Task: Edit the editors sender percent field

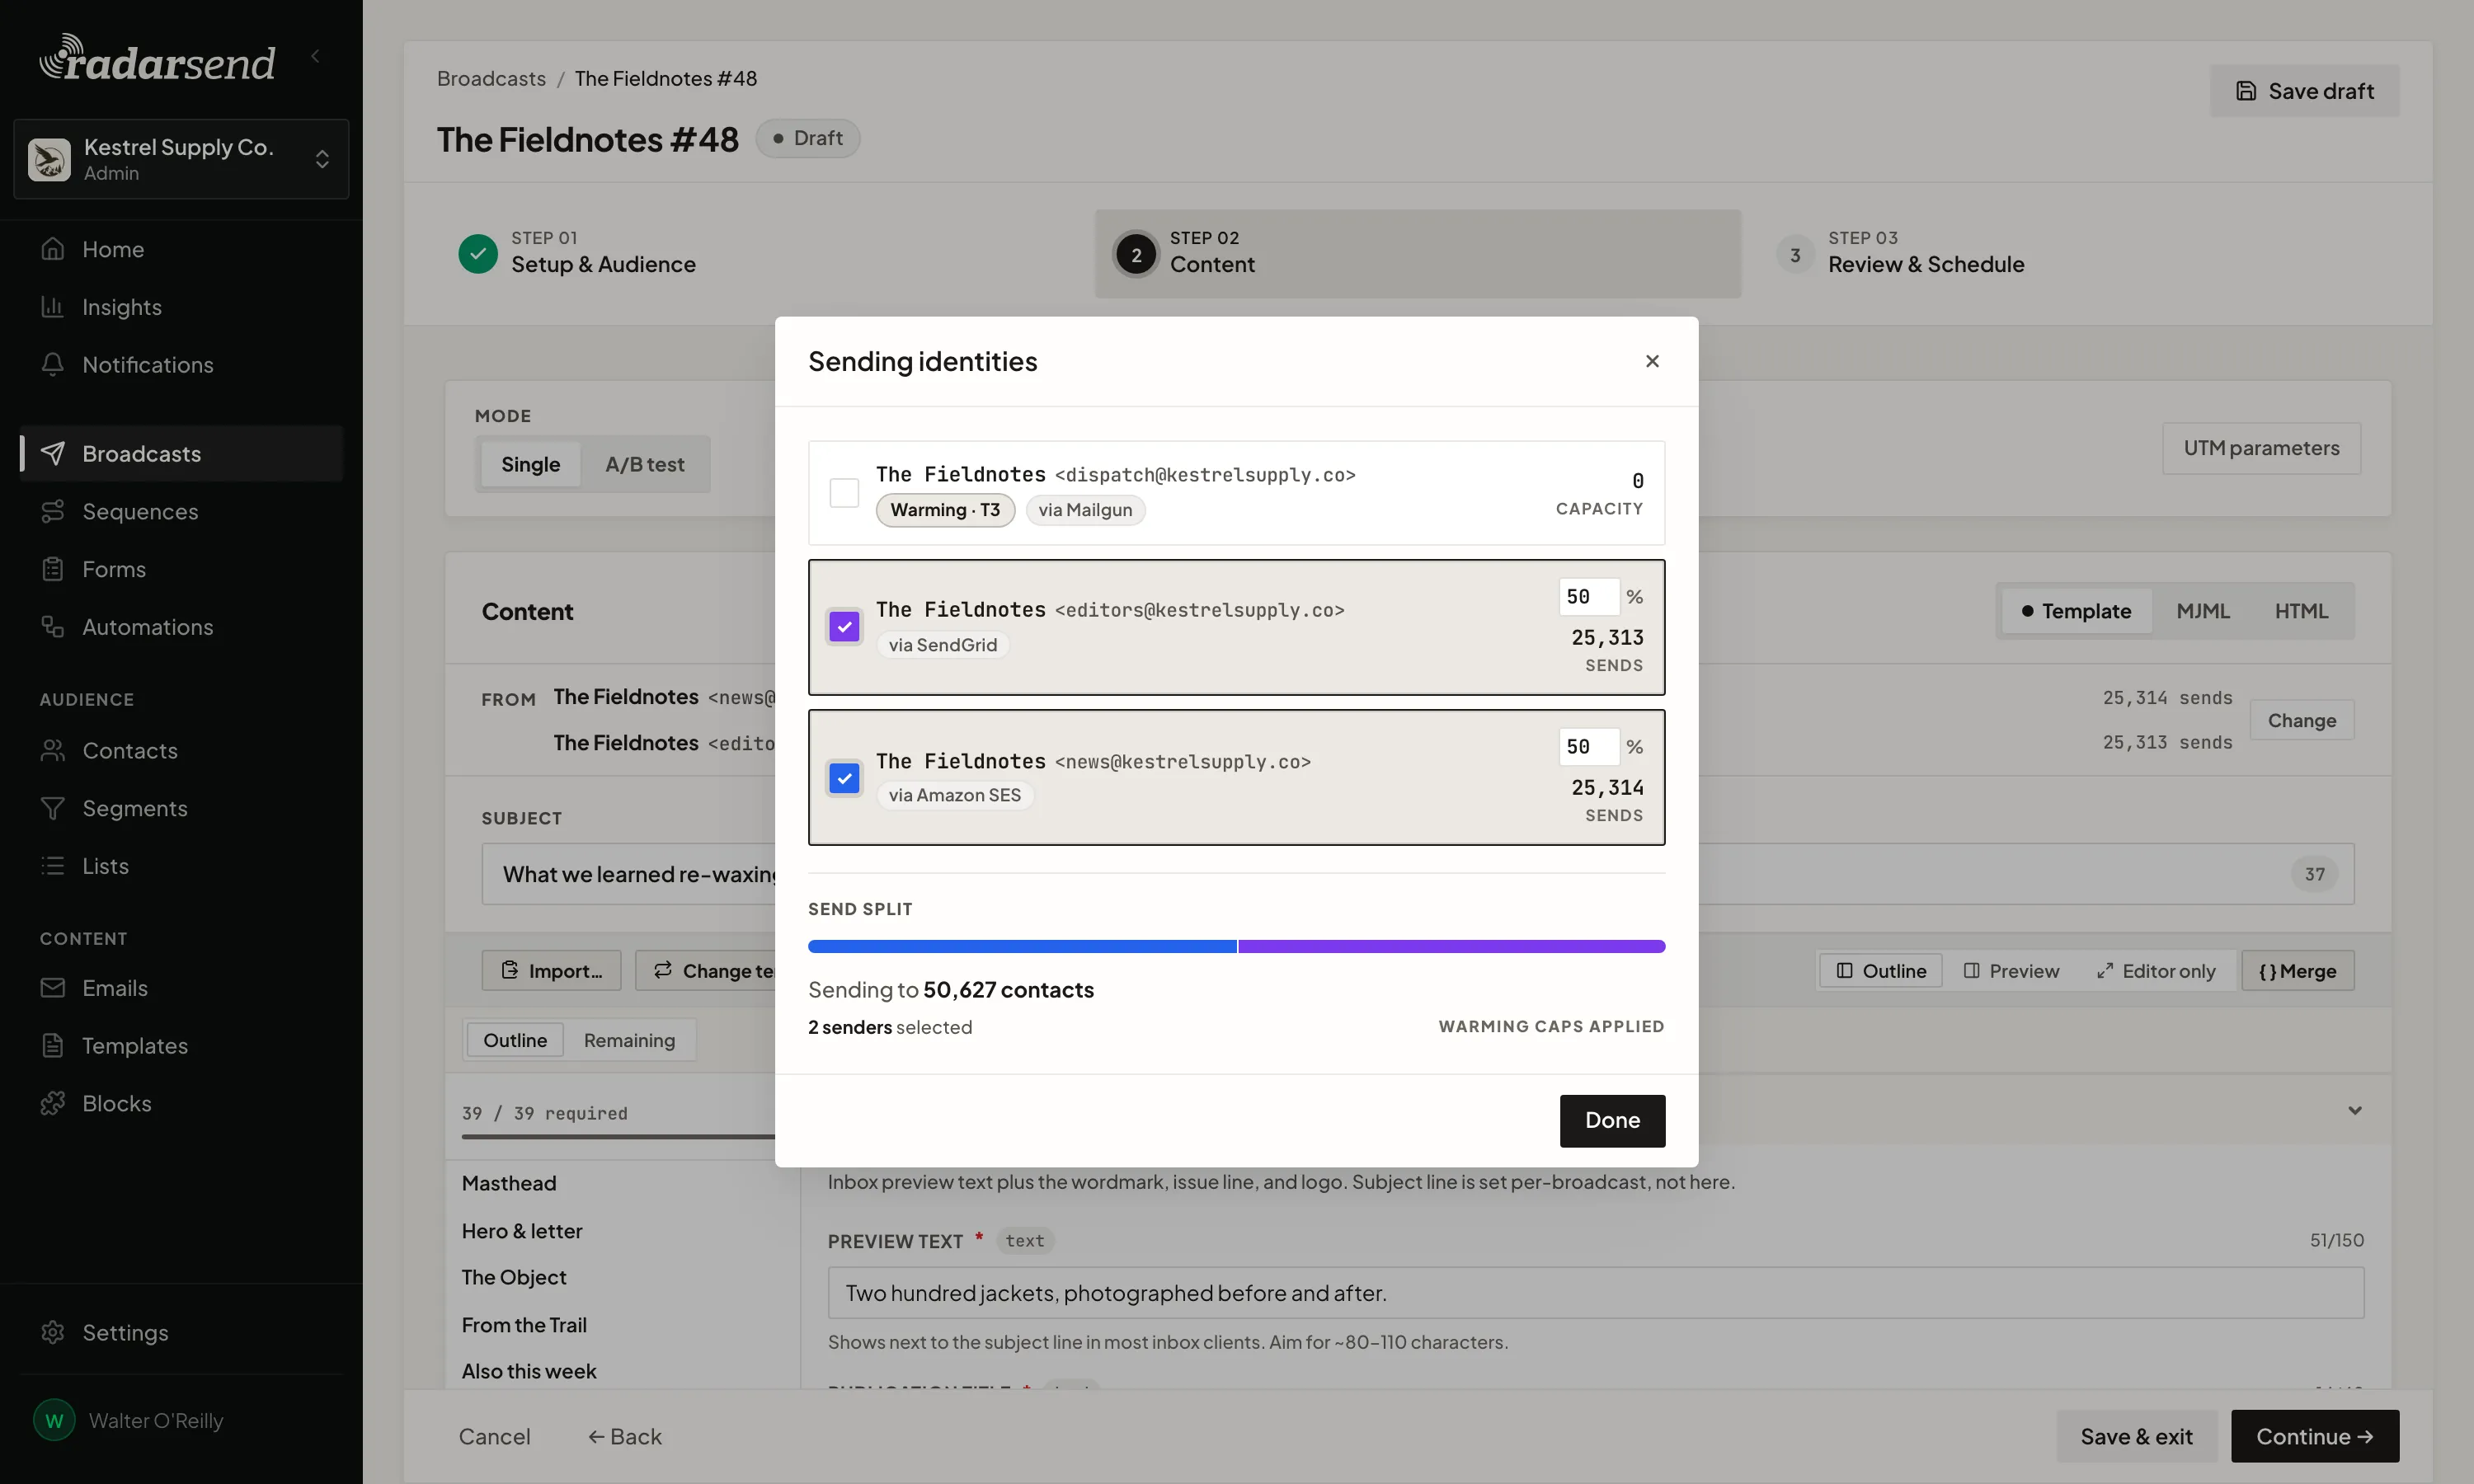Action: 1588,597
